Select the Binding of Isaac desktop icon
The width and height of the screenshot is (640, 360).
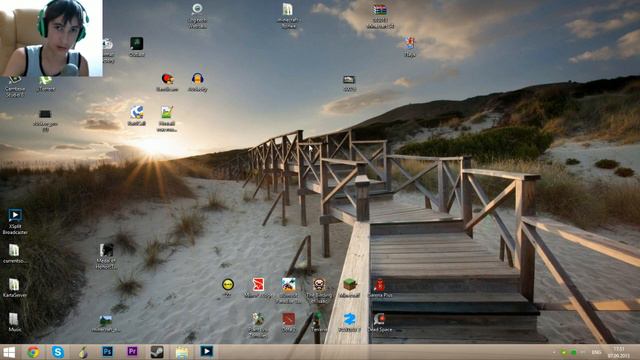pyautogui.click(x=319, y=290)
